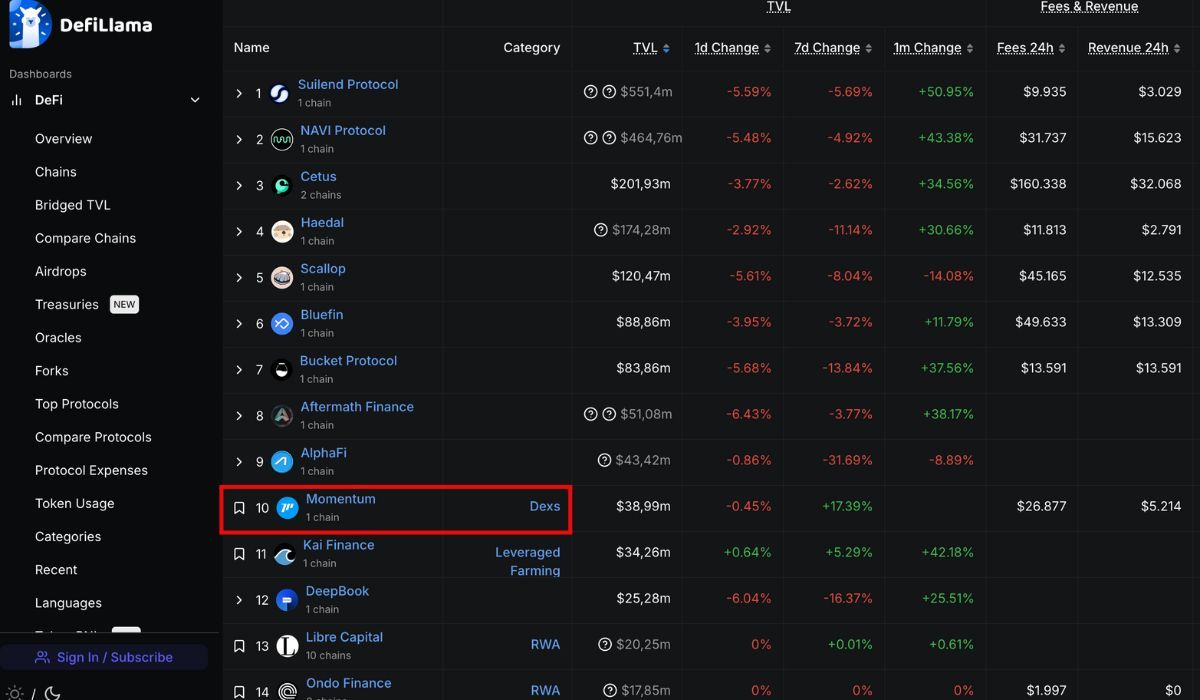The height and width of the screenshot is (700, 1200).
Task: Click the DefiLlama logo
Action: tap(81, 25)
